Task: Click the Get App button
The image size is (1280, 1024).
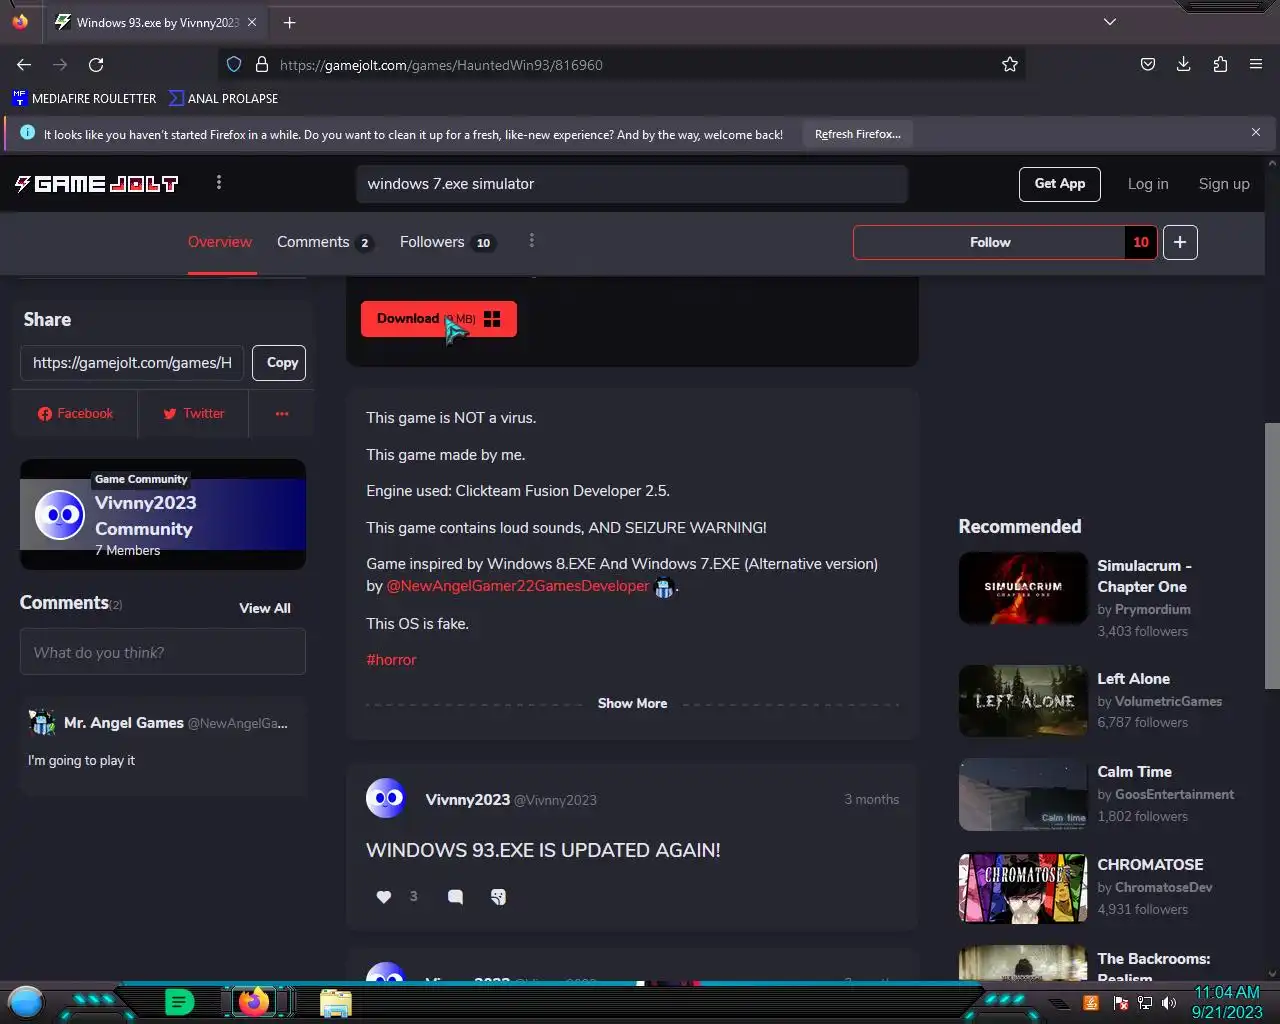Action: click(1060, 184)
